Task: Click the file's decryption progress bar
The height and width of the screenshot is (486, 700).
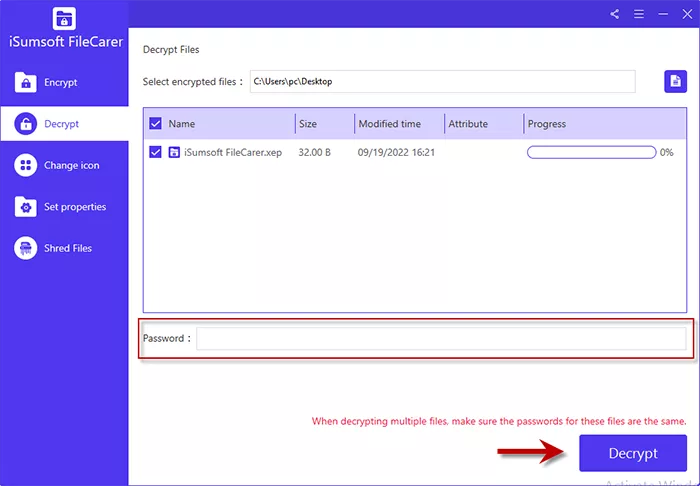Action: coord(592,152)
